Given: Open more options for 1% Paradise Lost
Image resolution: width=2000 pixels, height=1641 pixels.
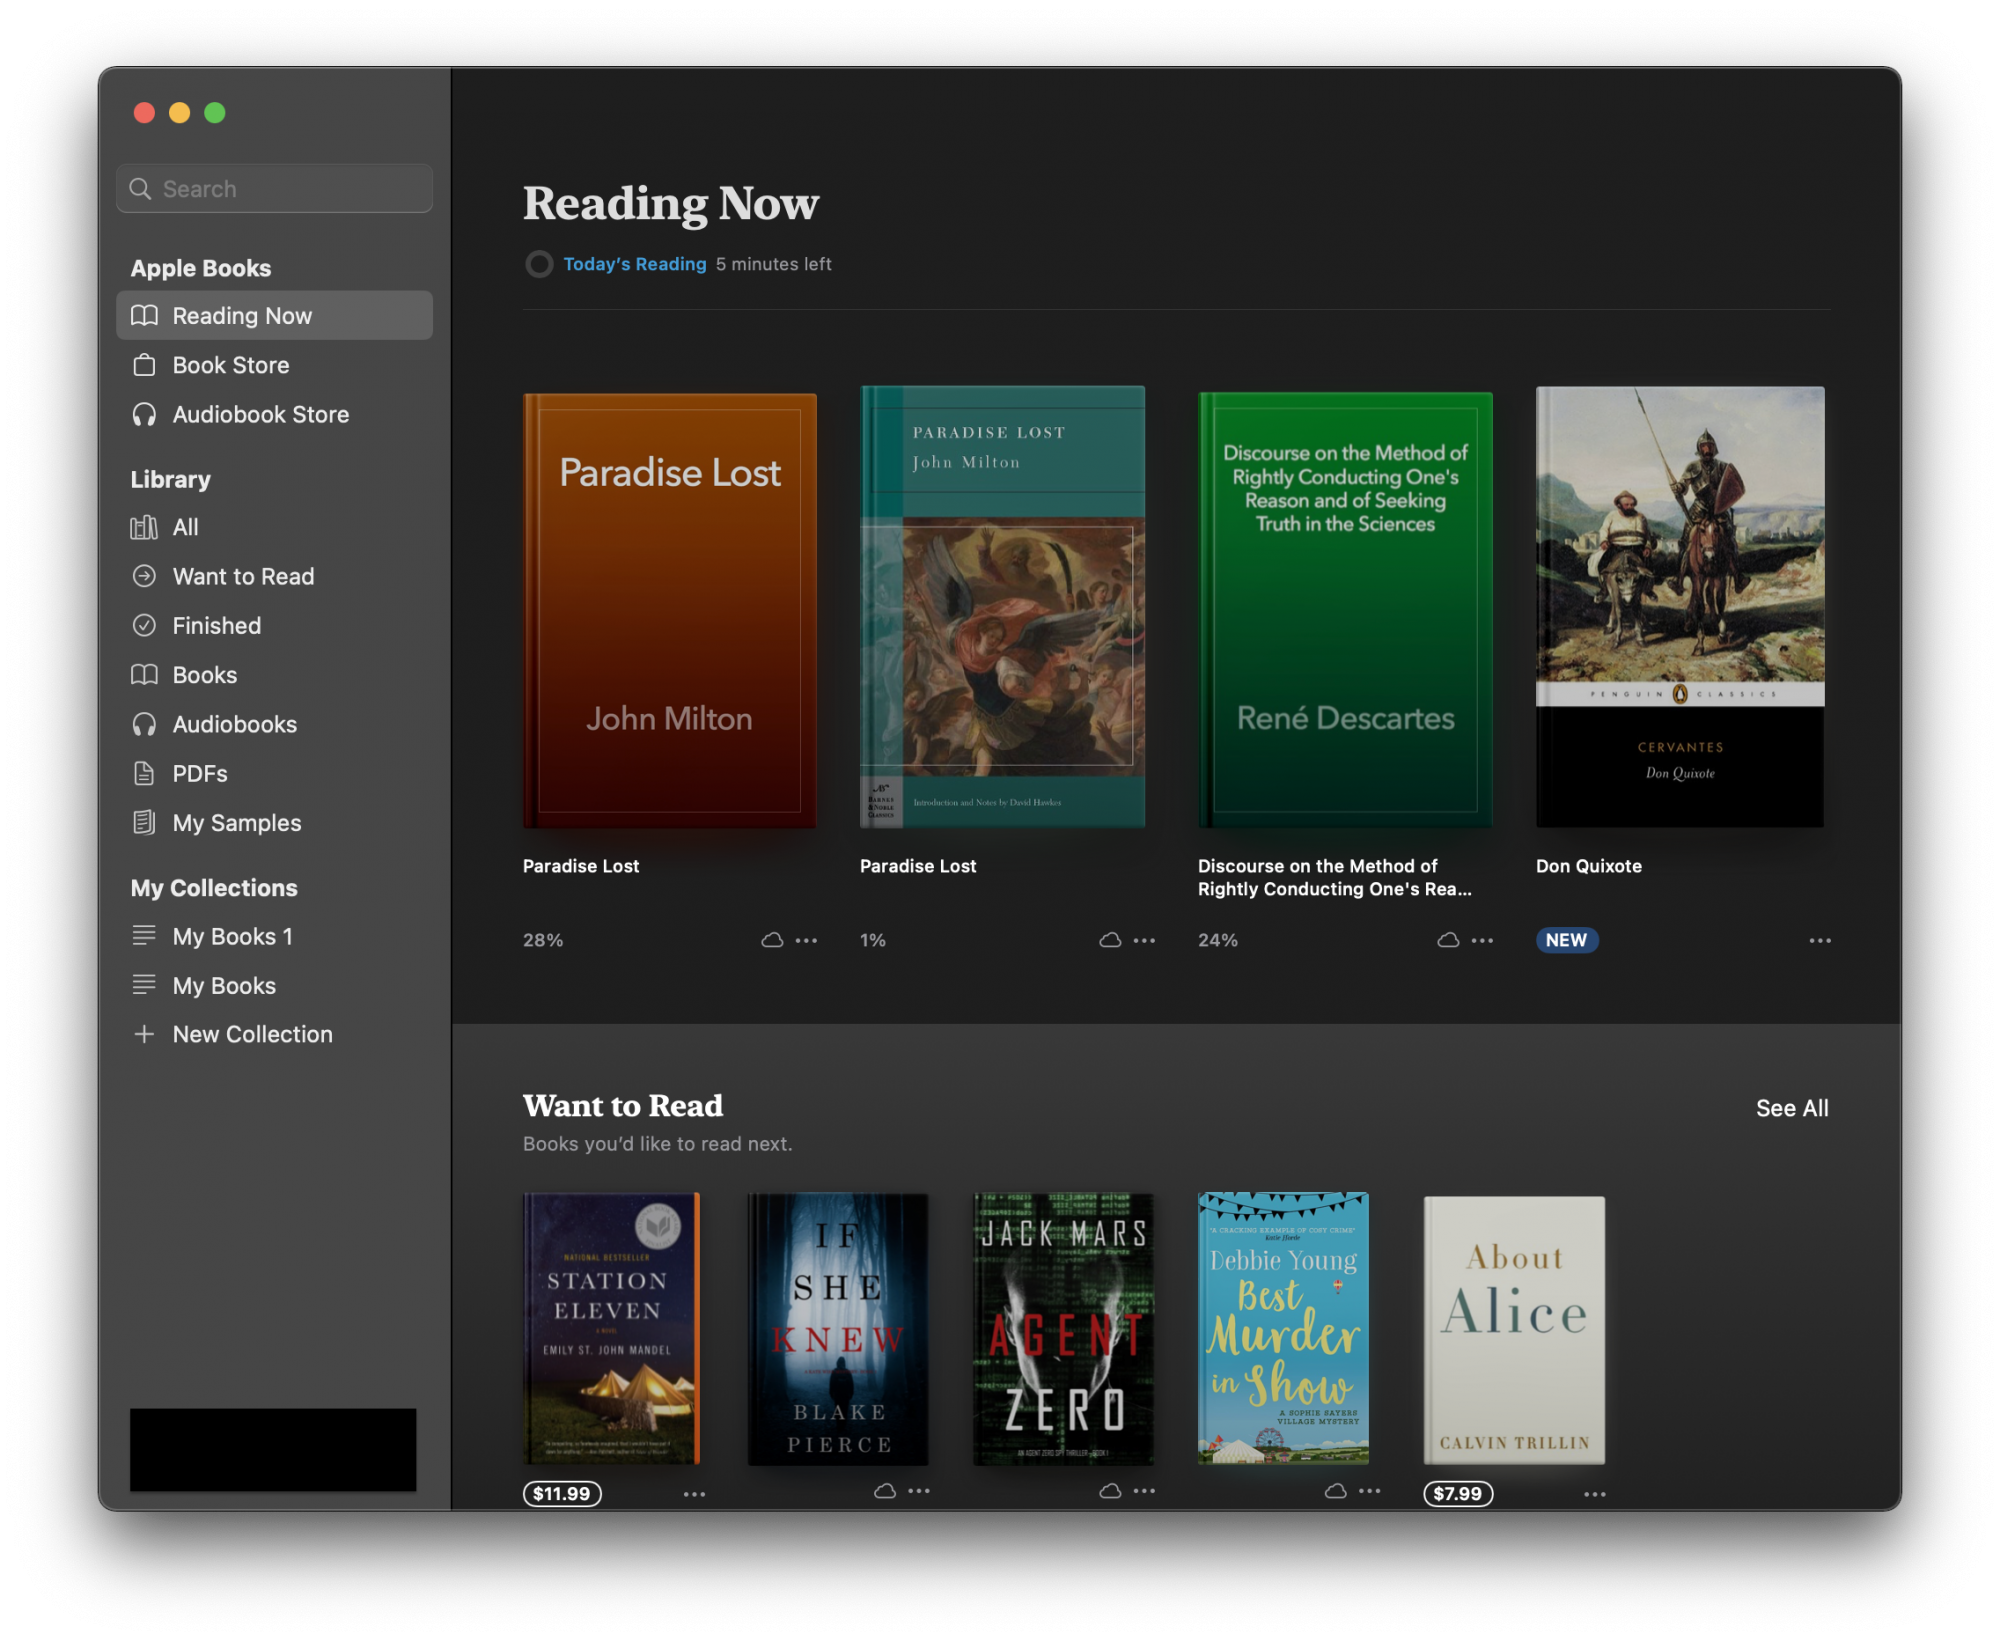Looking at the screenshot, I should click(1144, 941).
